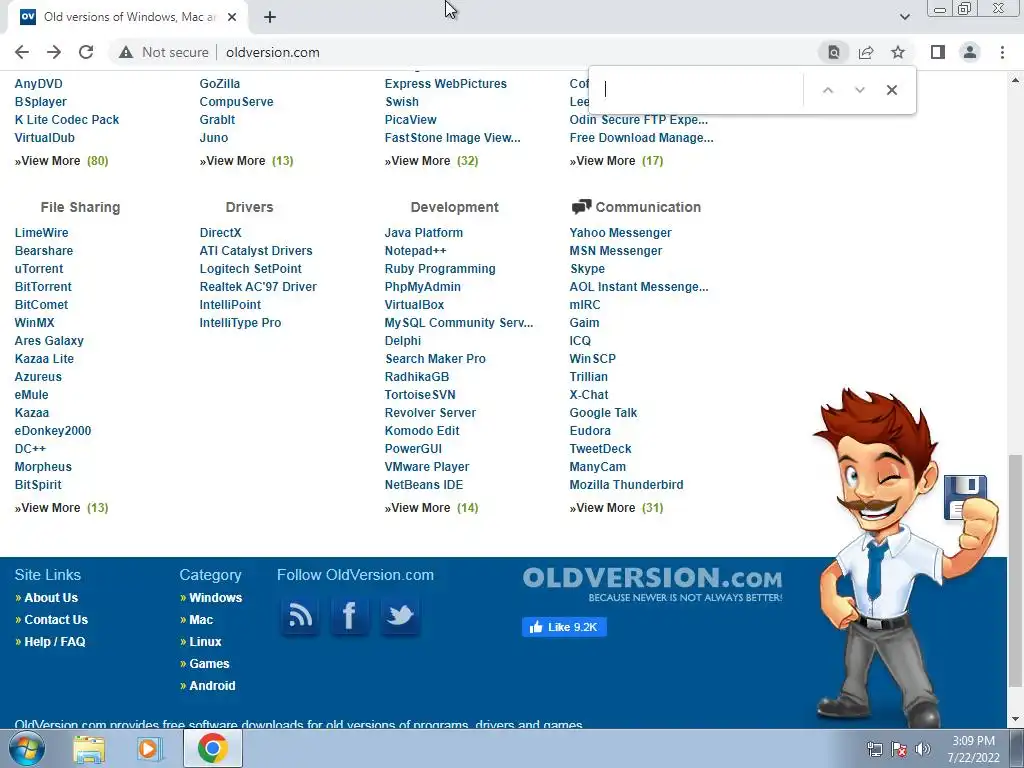Open the uTorrent link

click(x=39, y=268)
